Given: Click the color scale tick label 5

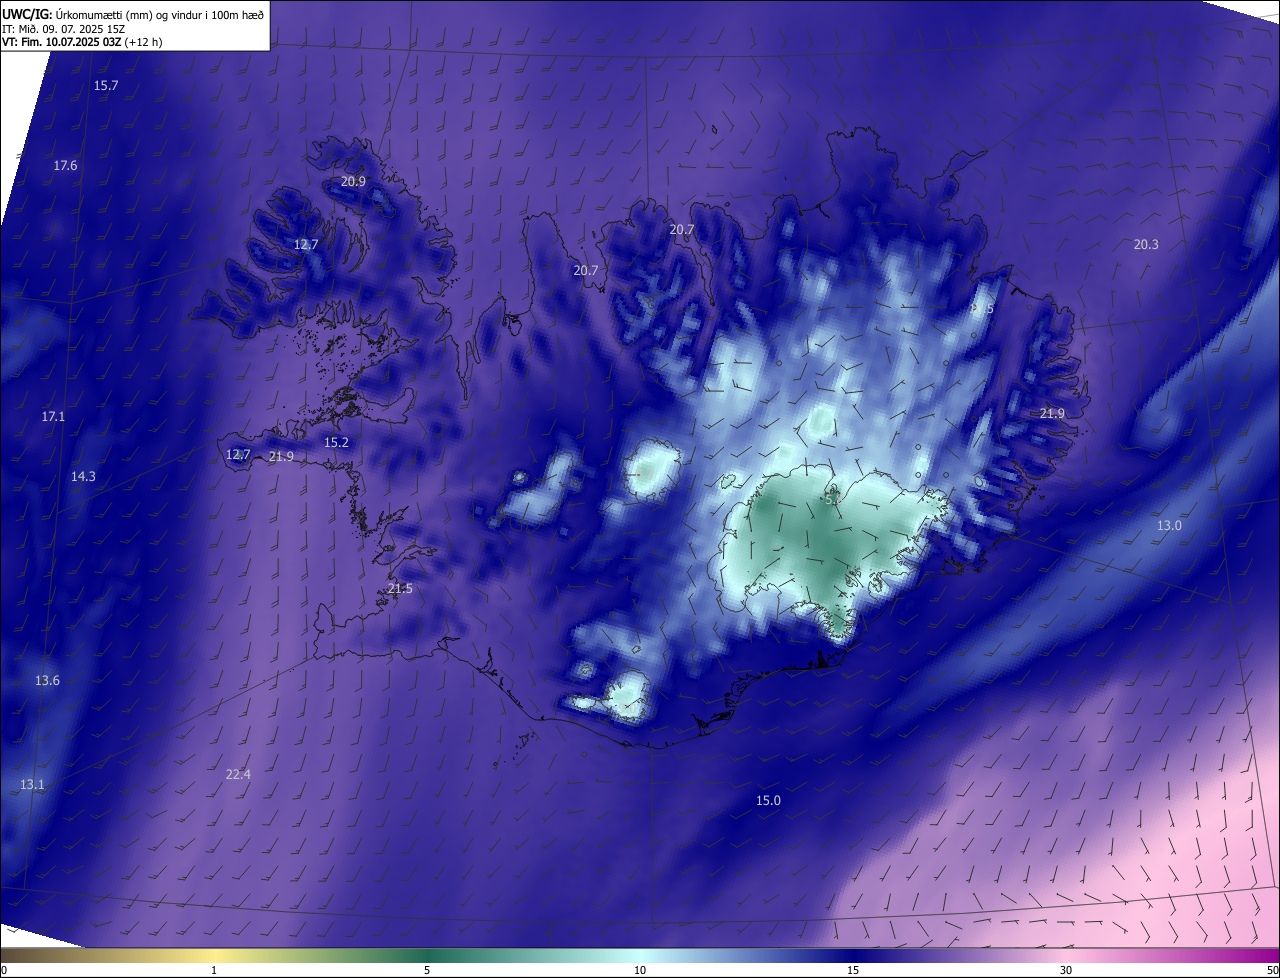Looking at the screenshot, I should (x=427, y=970).
